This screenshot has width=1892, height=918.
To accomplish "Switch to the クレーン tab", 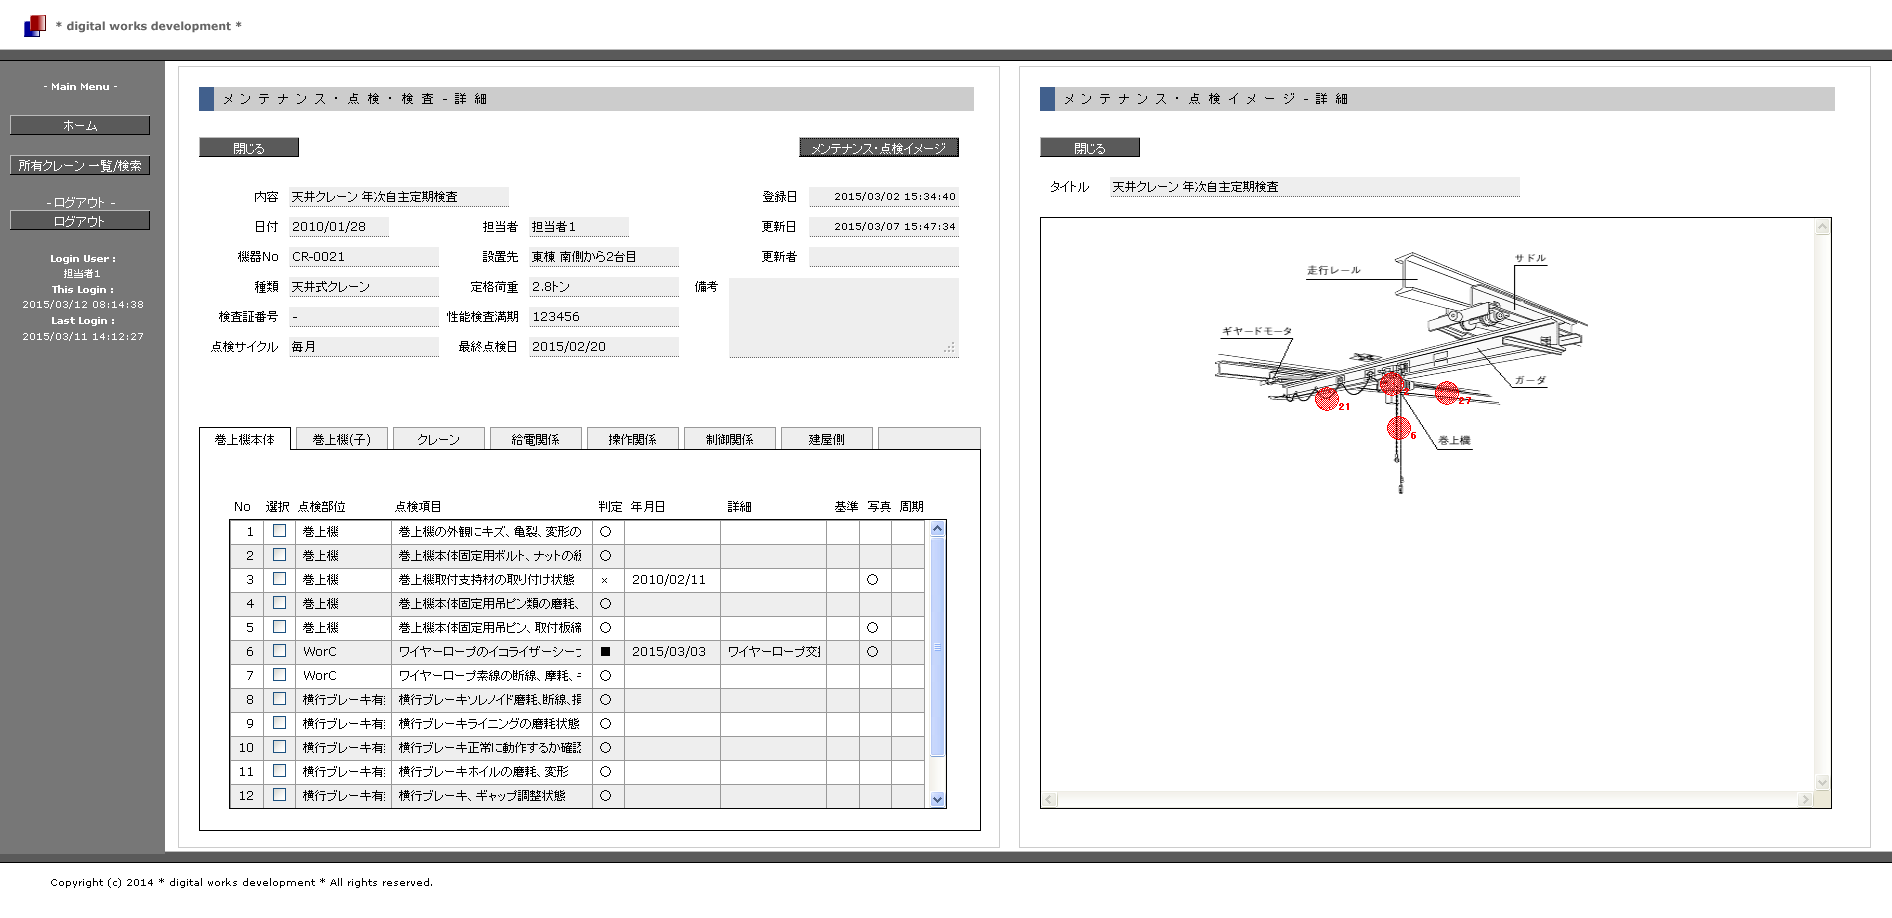I will (439, 439).
